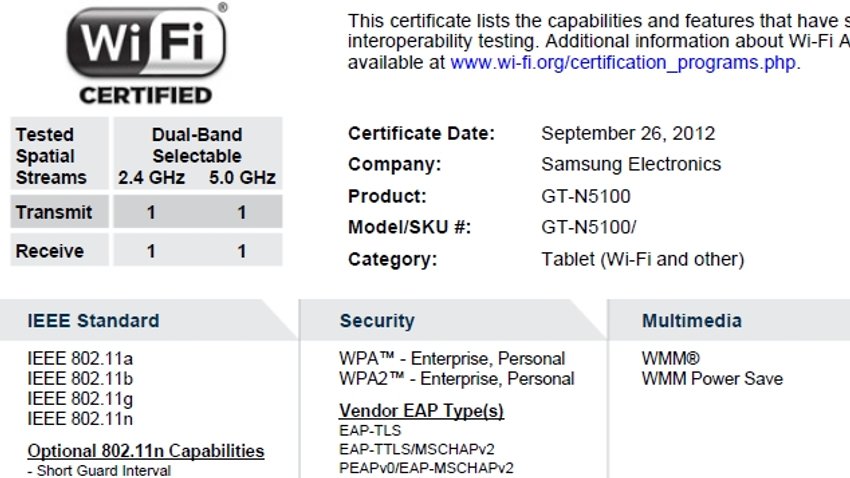Click the WMM Power Save entry
850x478 pixels.
712,379
